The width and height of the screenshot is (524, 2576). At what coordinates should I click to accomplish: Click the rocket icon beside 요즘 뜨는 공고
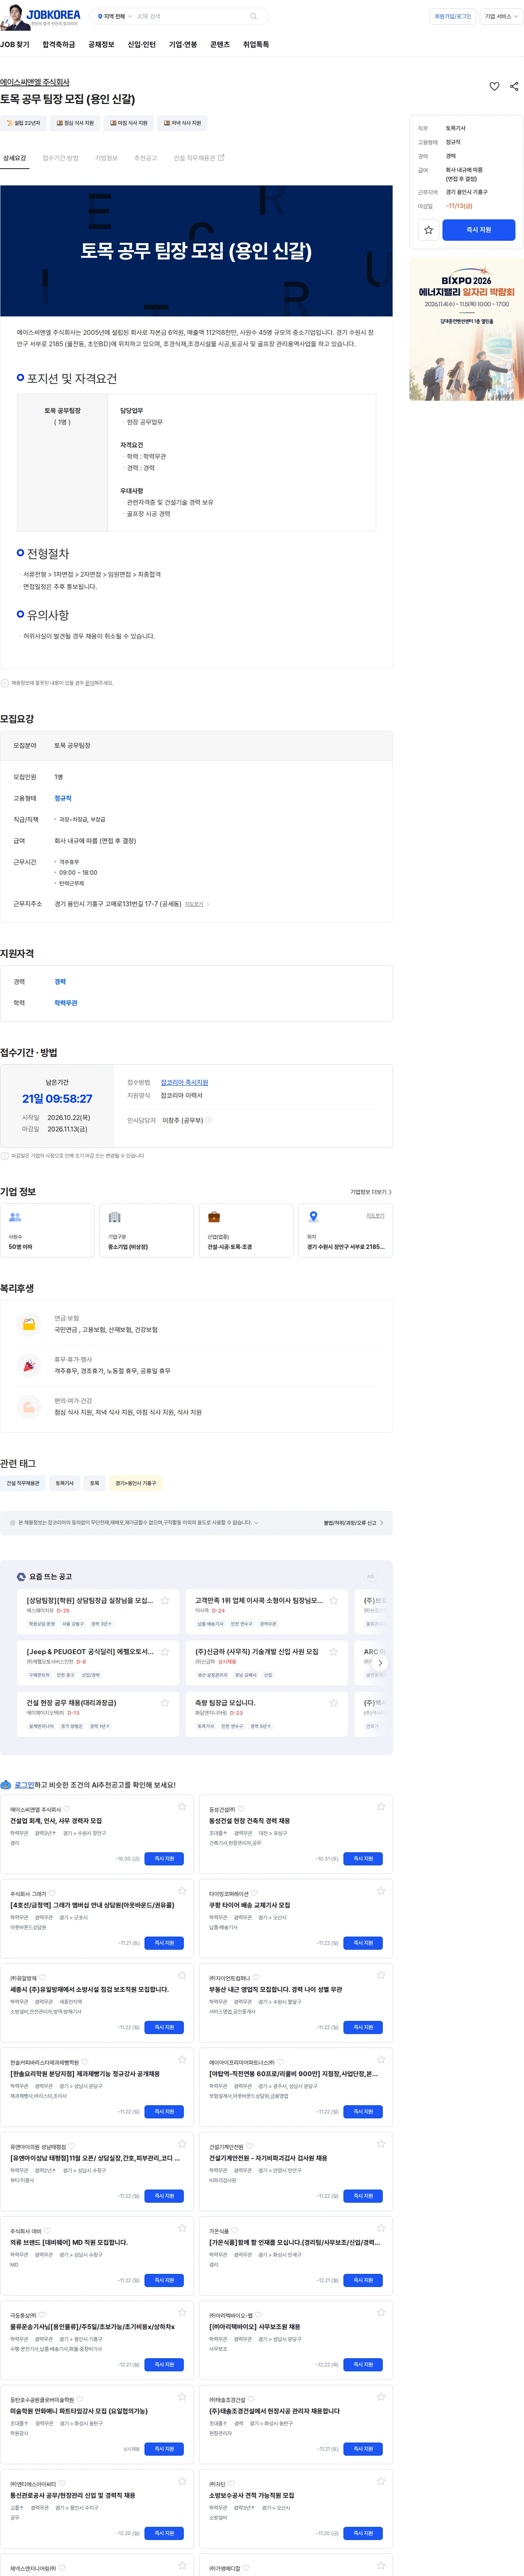(x=21, y=1577)
